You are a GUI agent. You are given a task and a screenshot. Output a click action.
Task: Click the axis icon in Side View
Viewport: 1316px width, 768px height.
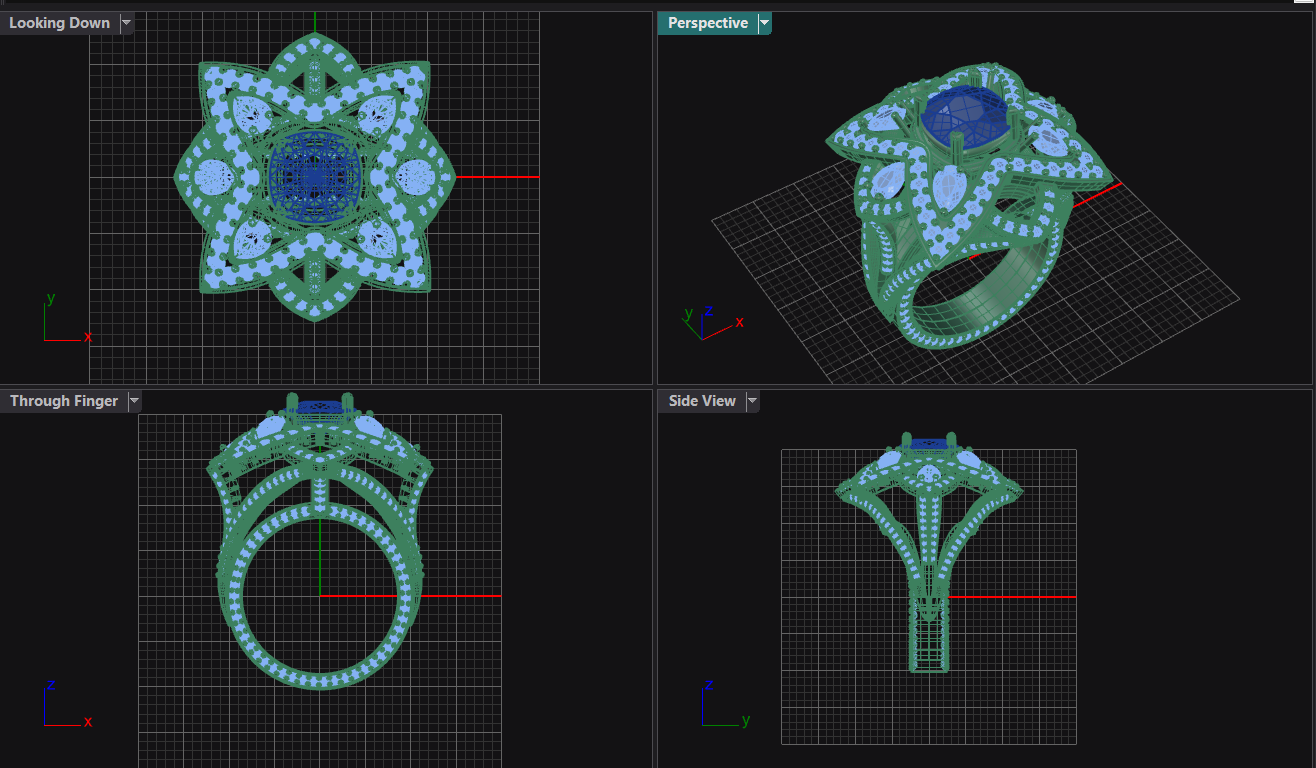coord(722,706)
